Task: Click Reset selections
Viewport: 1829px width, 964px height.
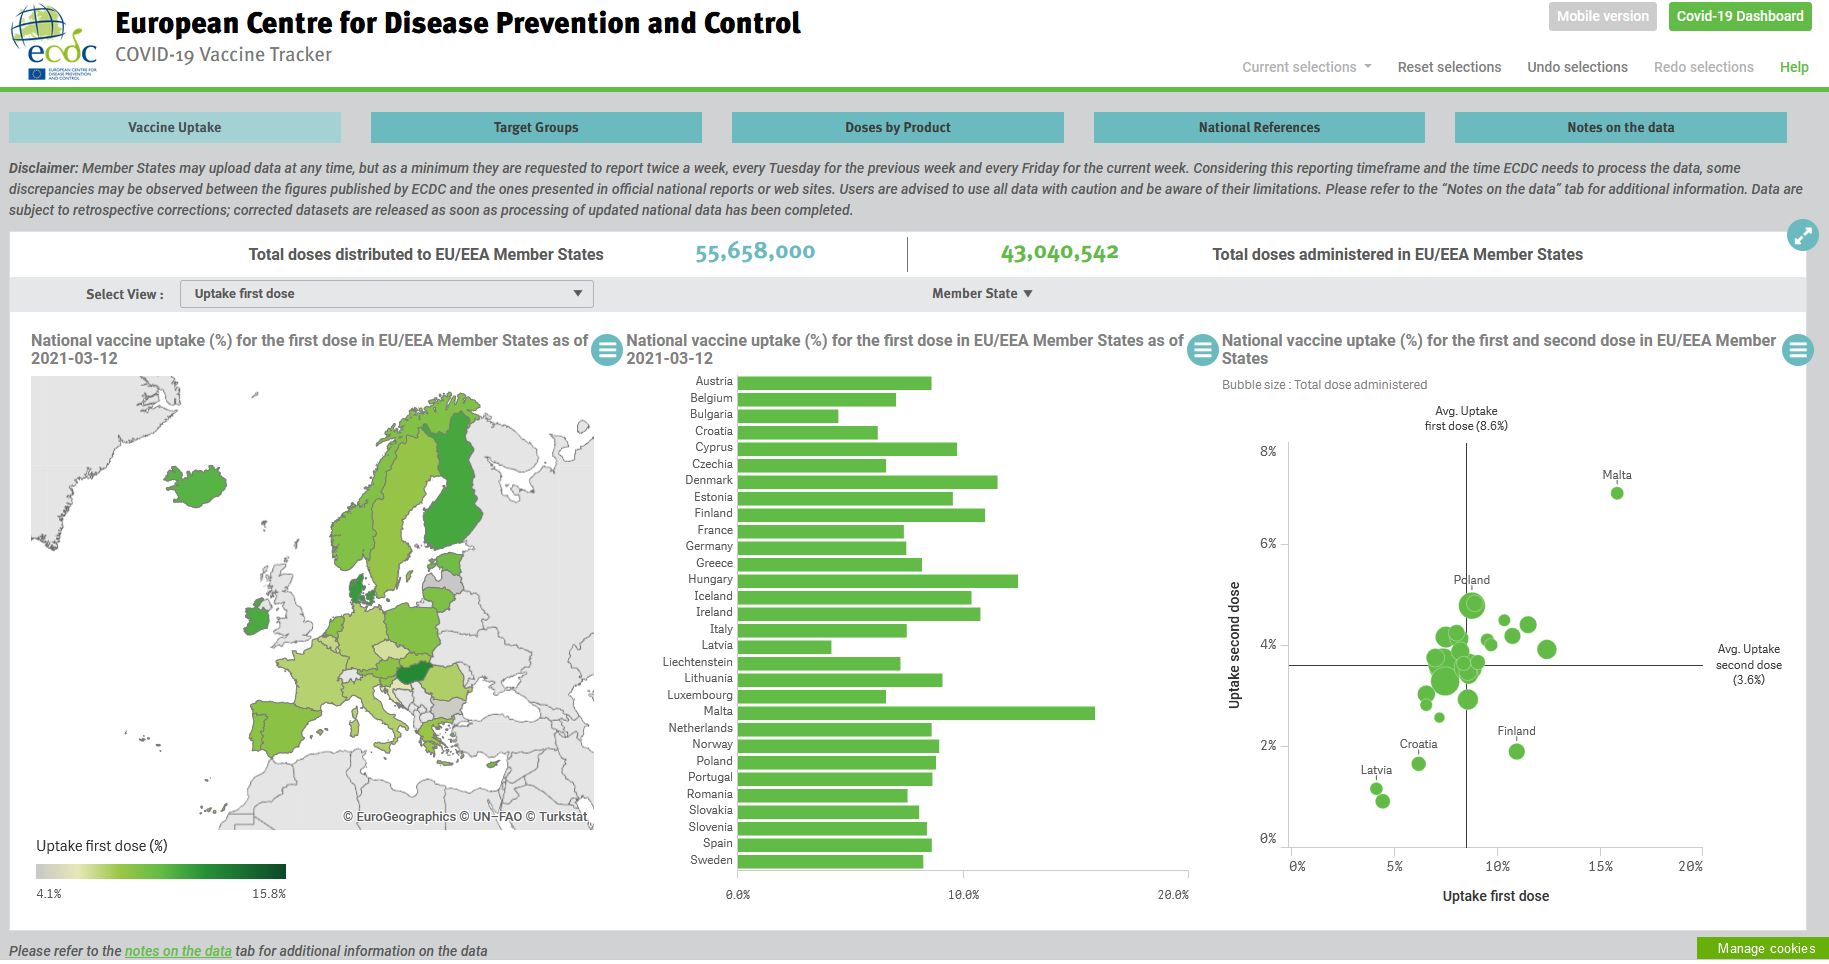Action: coord(1449,67)
